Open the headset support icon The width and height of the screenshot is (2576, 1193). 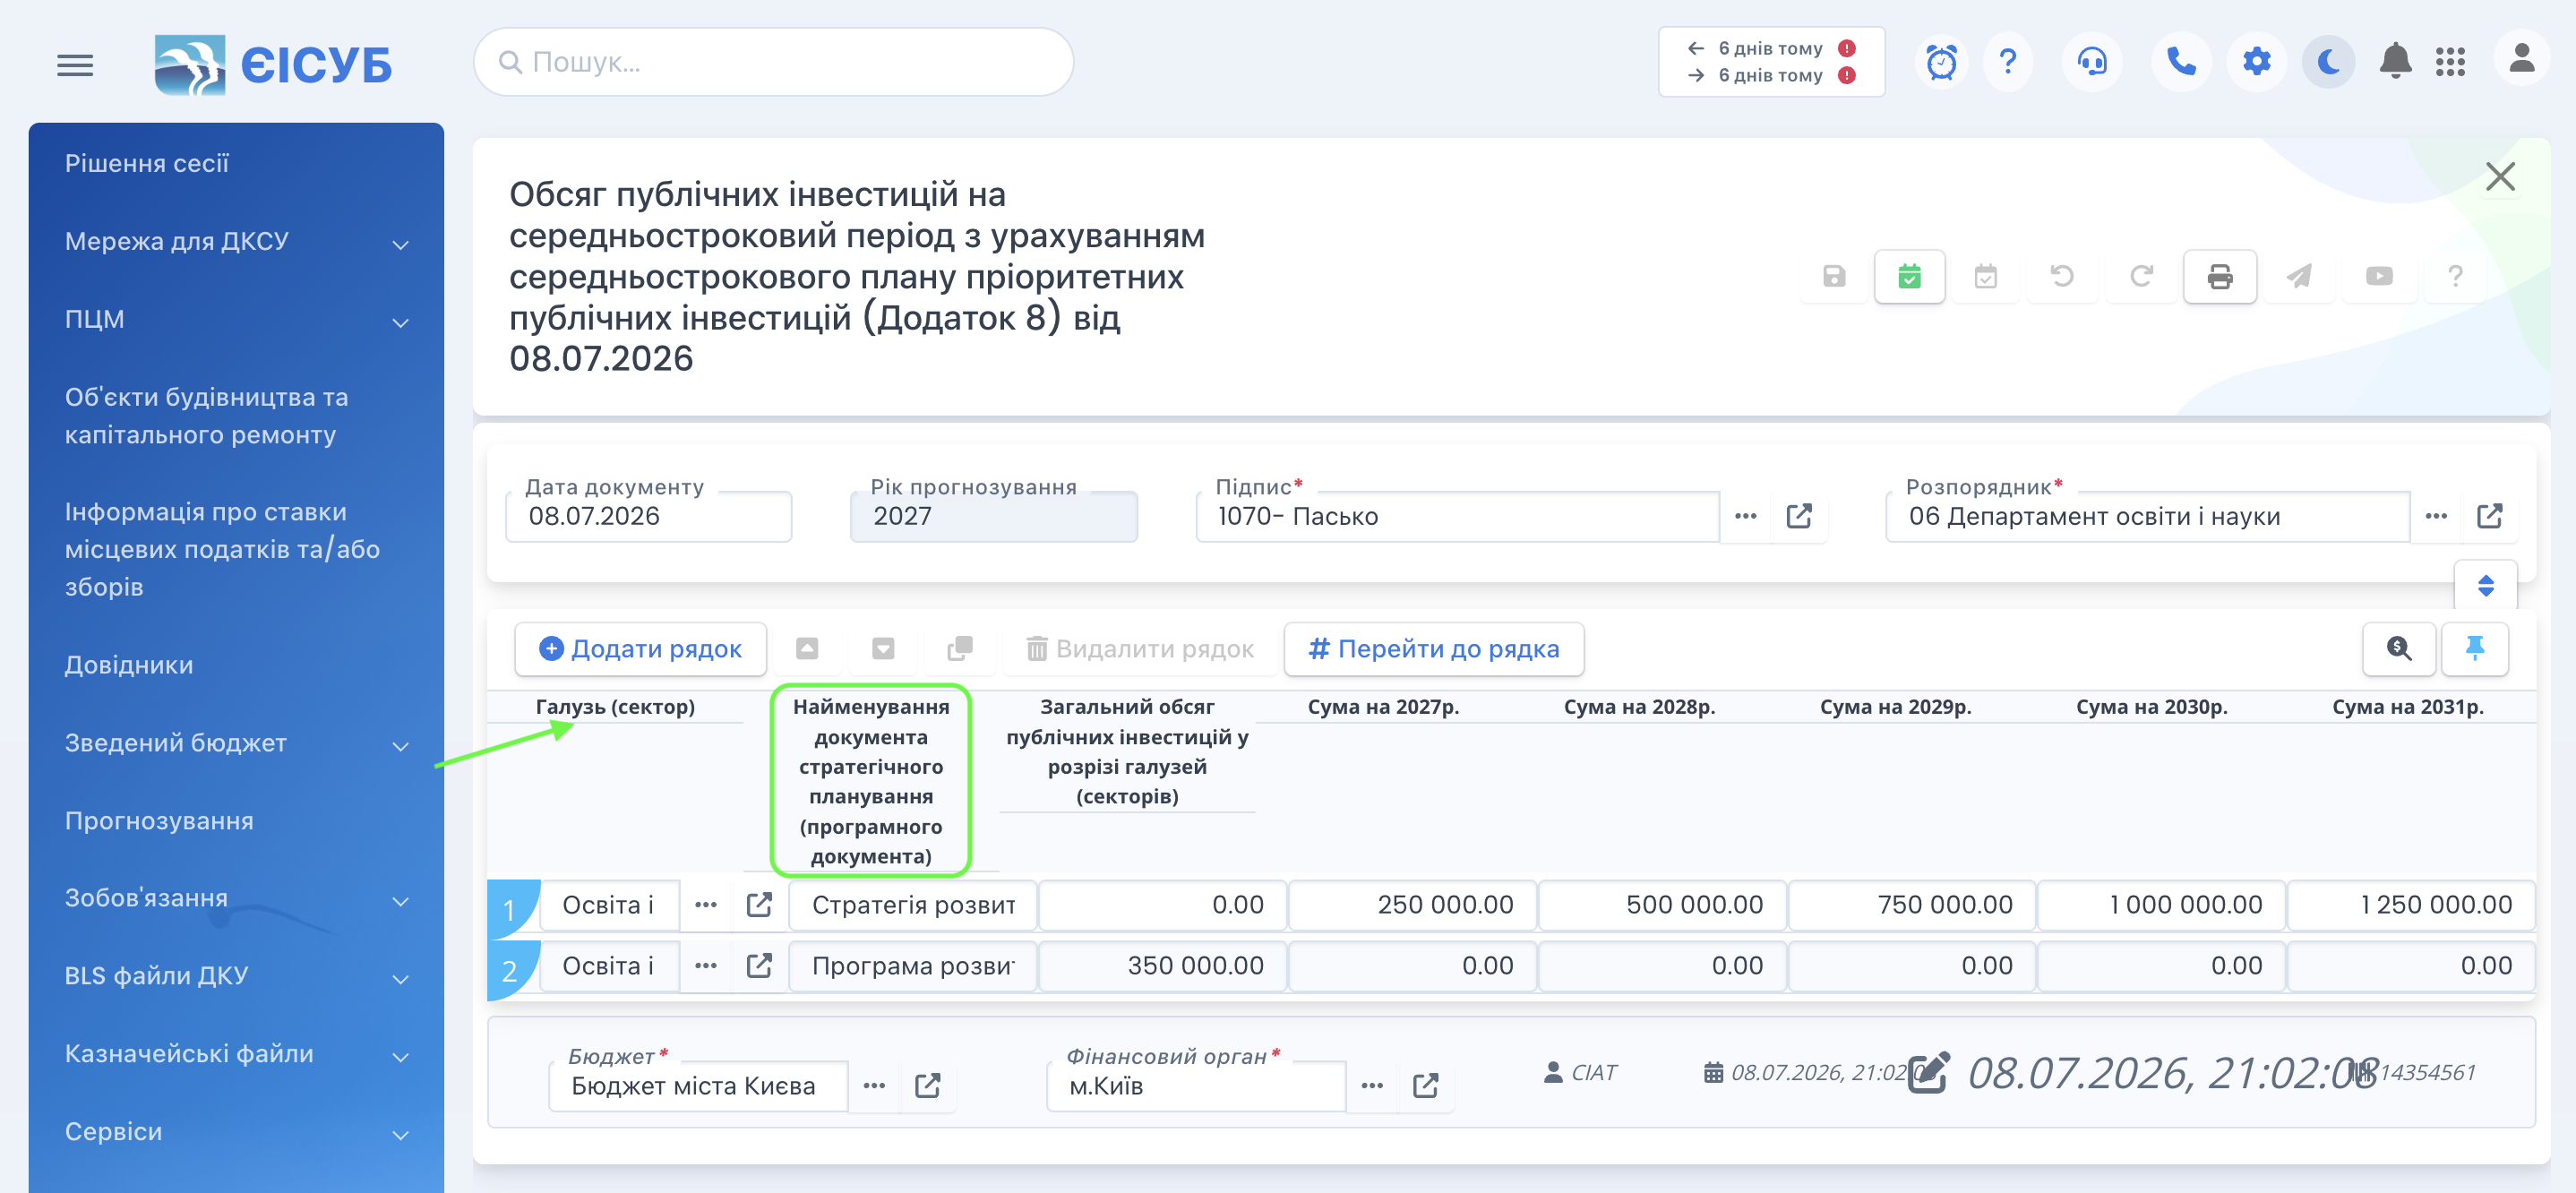(2092, 62)
